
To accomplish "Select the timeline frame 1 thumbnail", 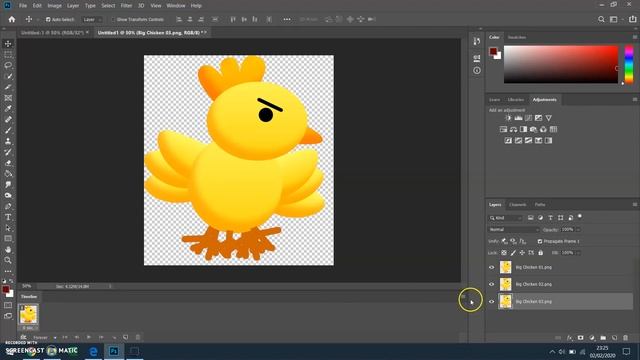I will 29,315.
